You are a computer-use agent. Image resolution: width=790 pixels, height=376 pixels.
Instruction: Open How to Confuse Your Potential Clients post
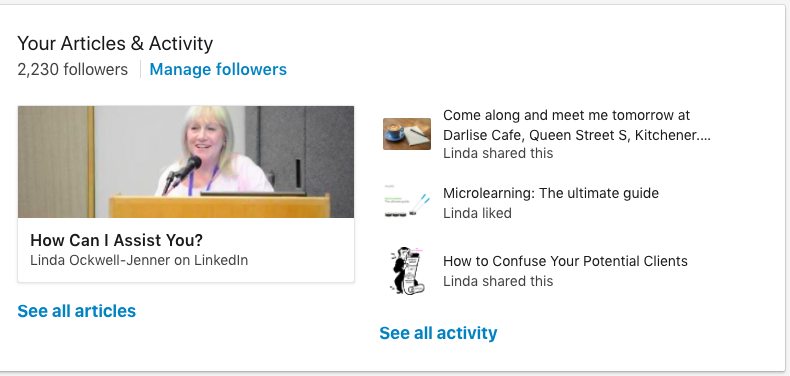click(x=565, y=261)
